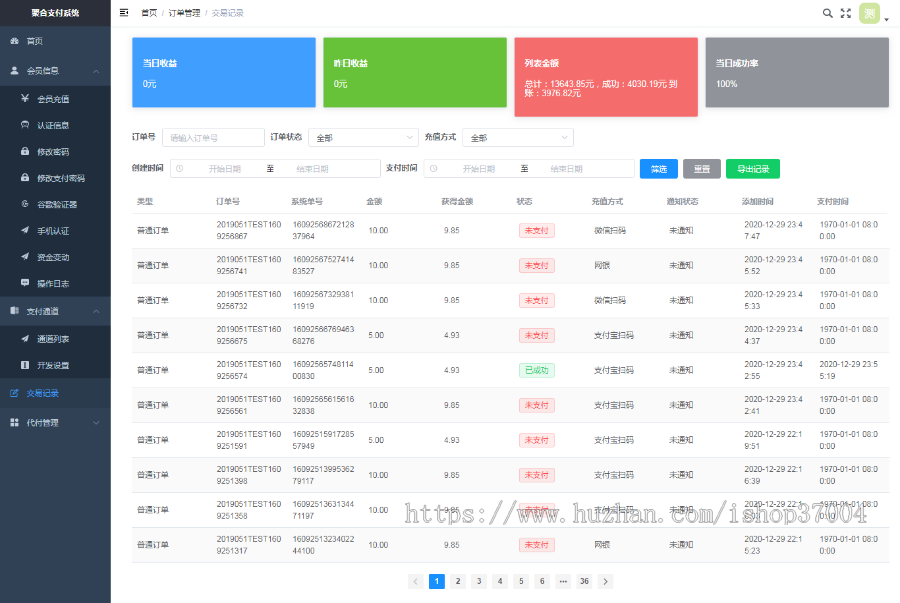Go to page 2 in pagination
Image resolution: width=900 pixels, height=603 pixels.
point(458,581)
